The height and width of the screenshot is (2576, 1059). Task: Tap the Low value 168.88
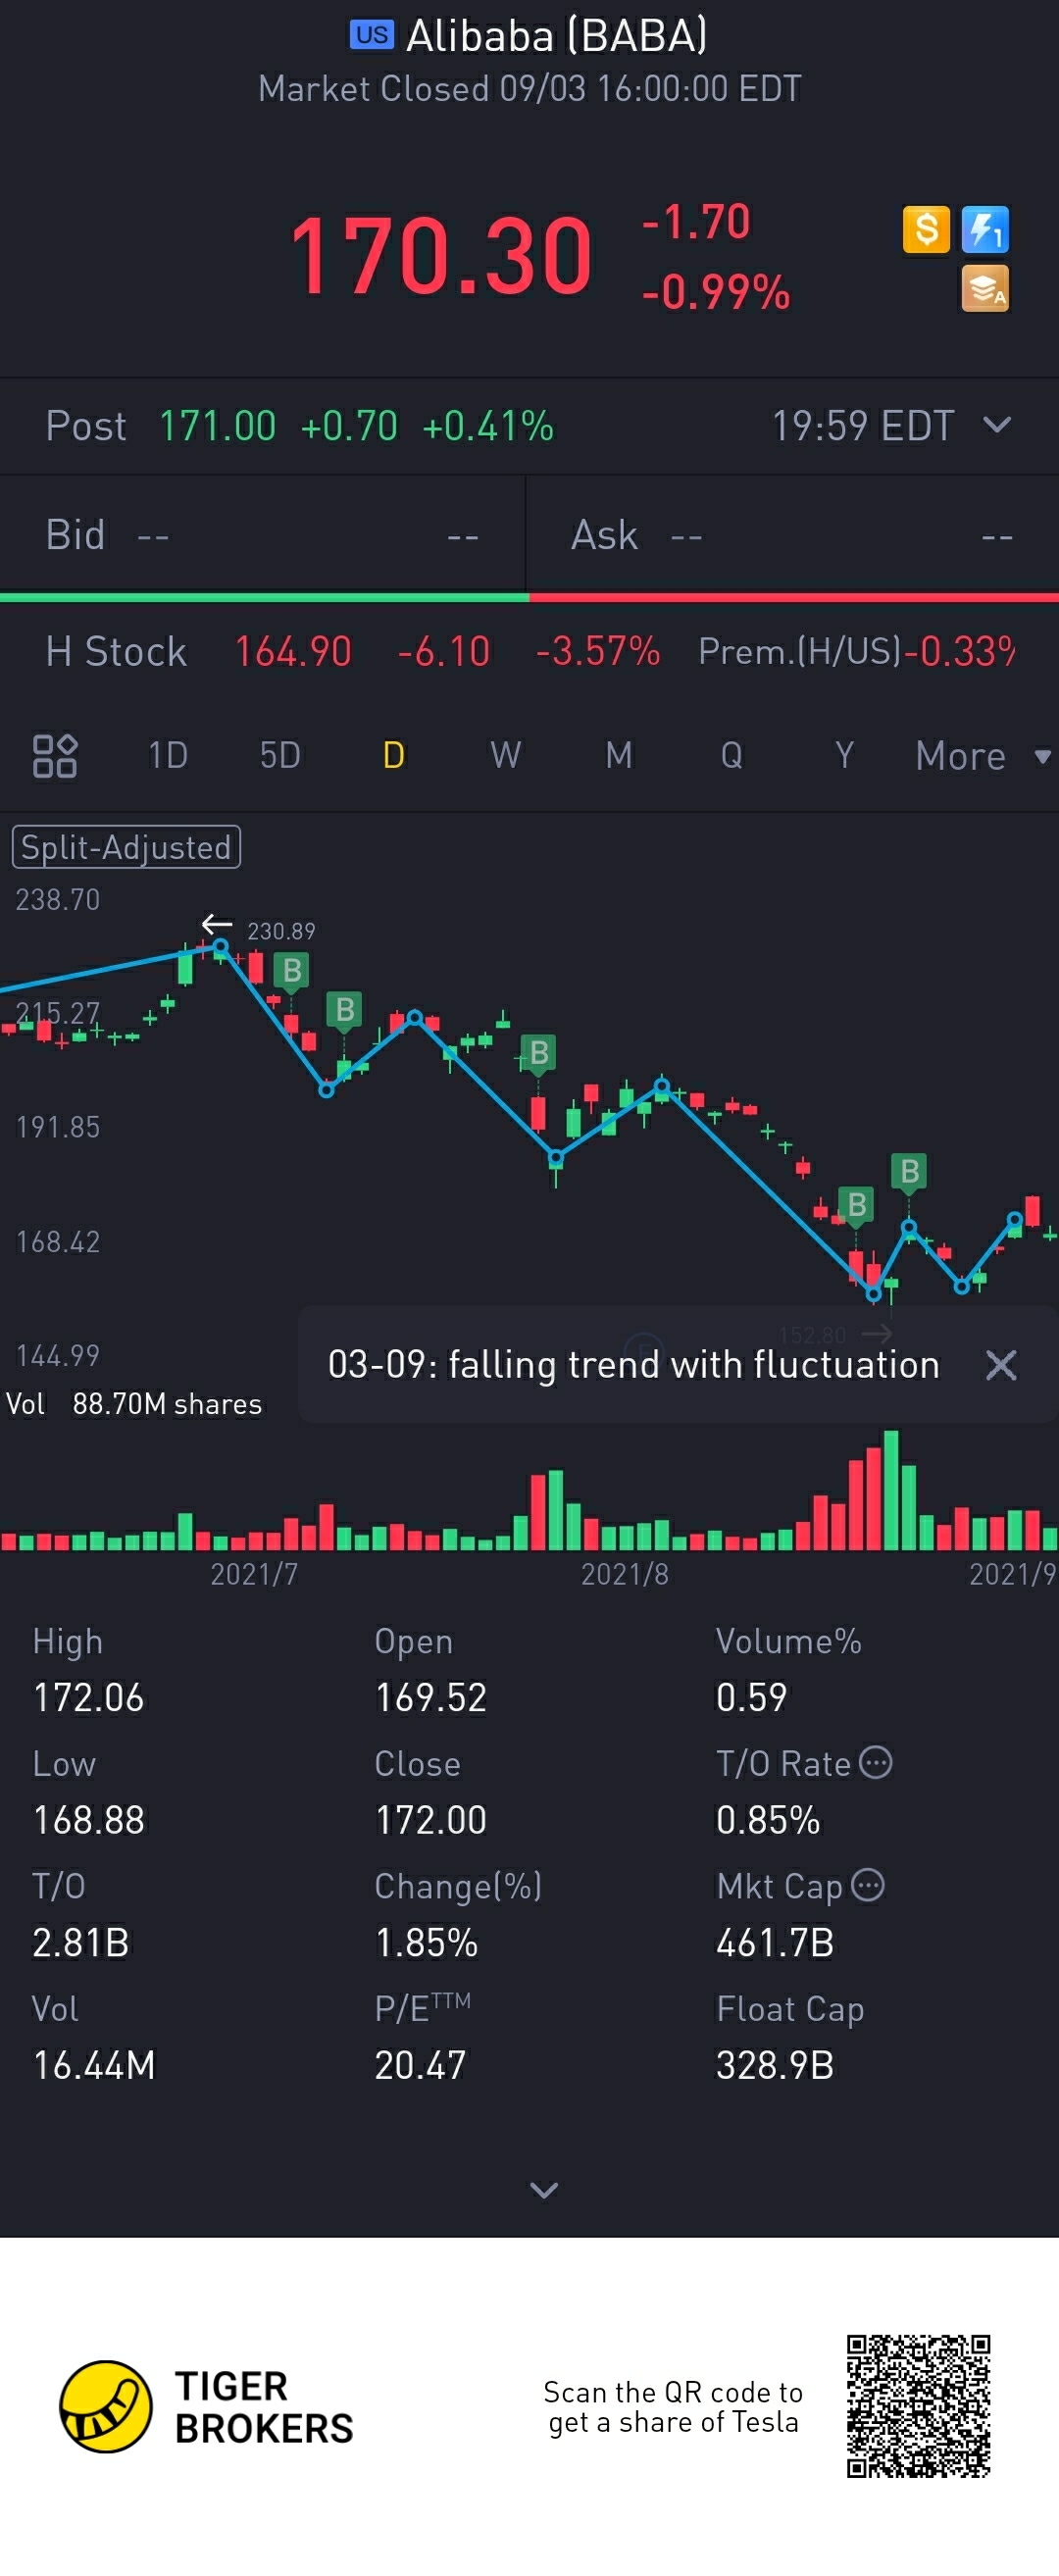click(89, 1820)
